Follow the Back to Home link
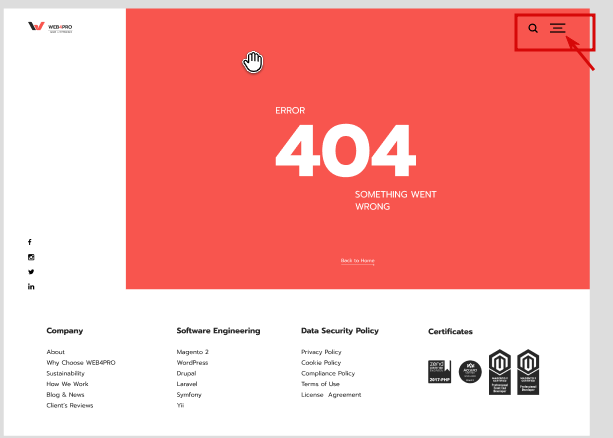The height and width of the screenshot is (438, 613). [357, 261]
